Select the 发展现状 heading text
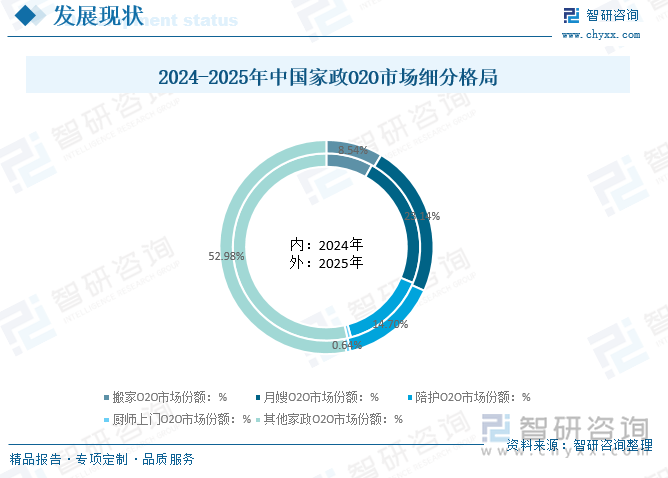 coord(98,16)
